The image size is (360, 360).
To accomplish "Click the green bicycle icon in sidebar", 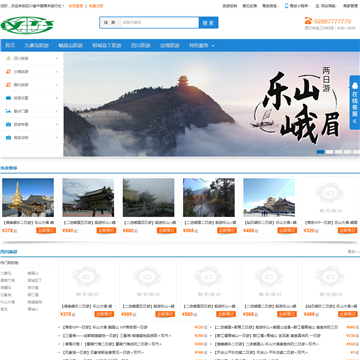I will (x=8, y=58).
